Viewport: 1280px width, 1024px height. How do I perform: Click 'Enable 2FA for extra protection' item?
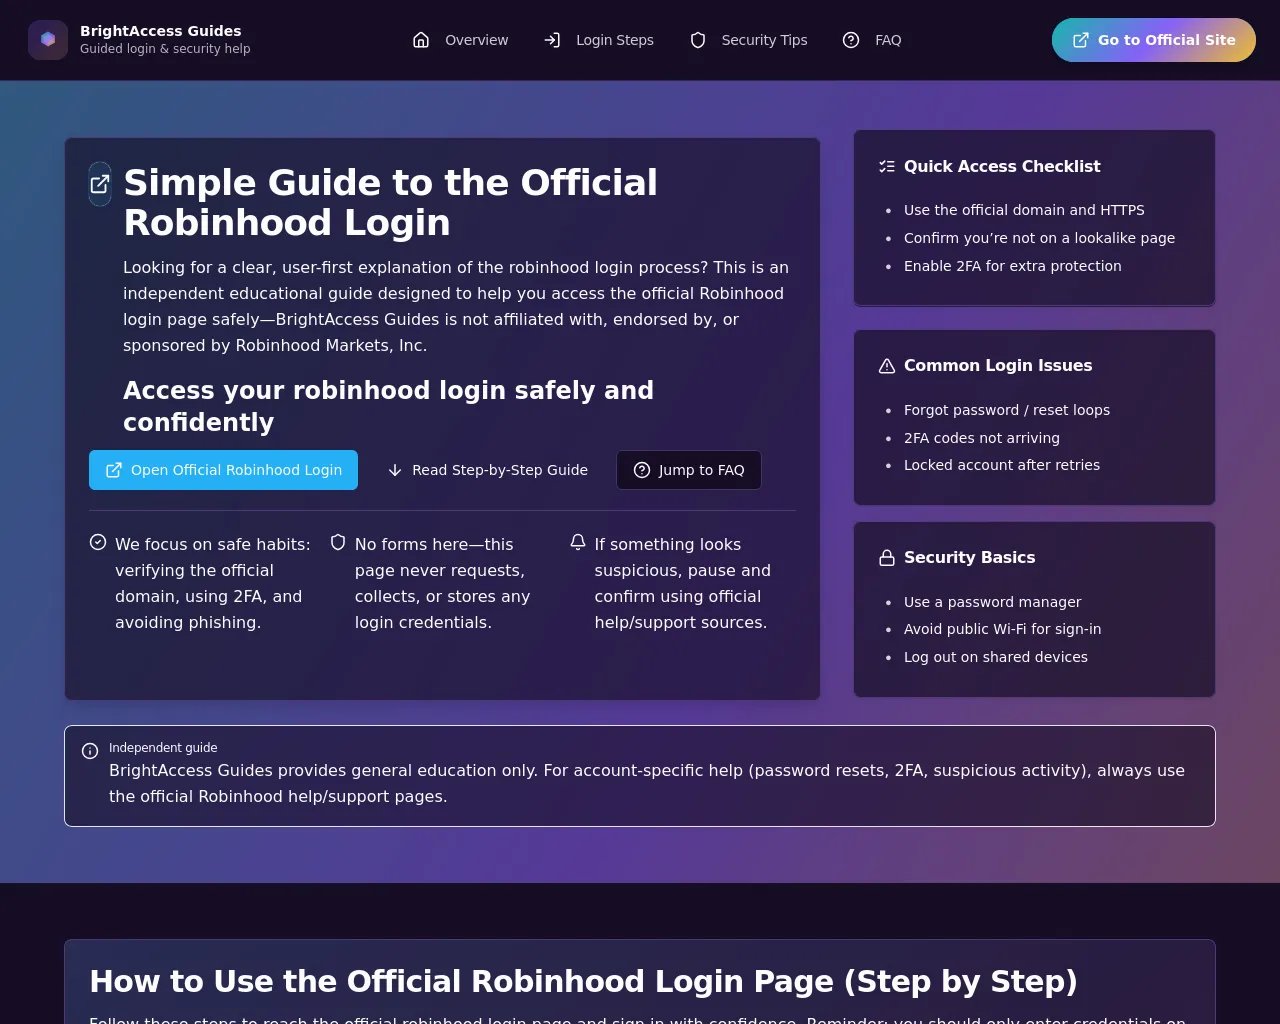(1013, 266)
